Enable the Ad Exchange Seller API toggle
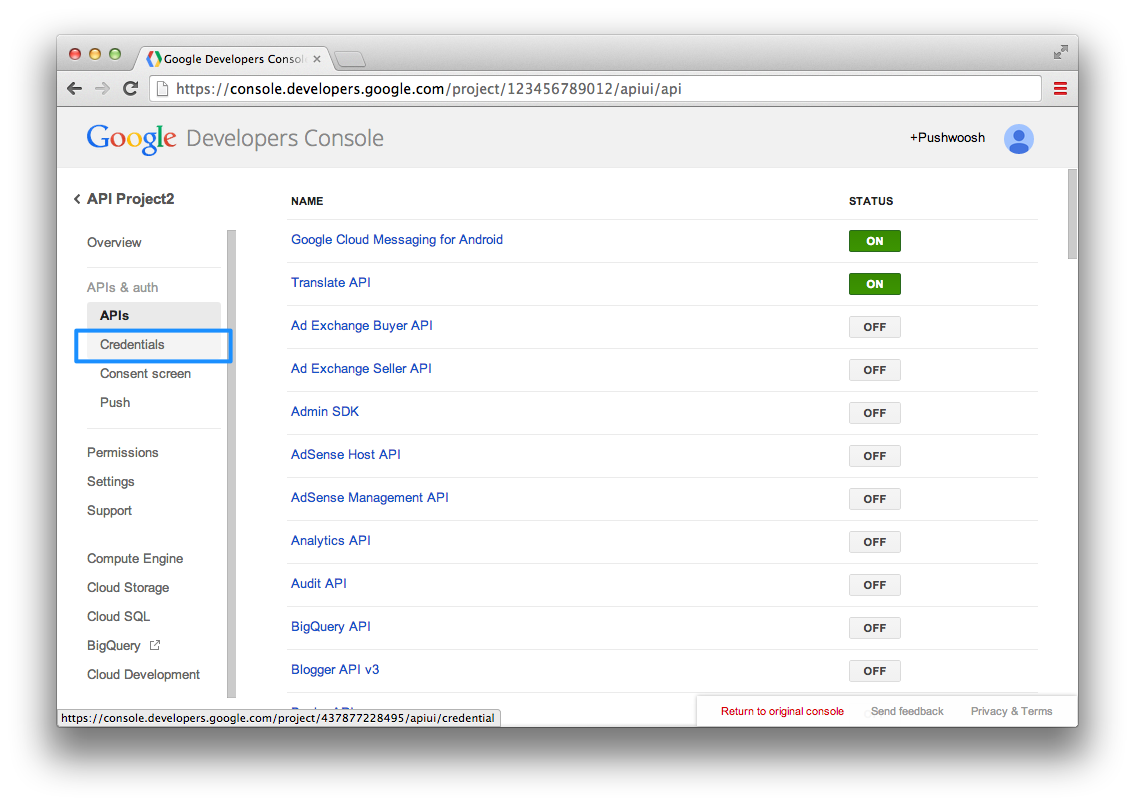The width and height of the screenshot is (1135, 806). [874, 370]
